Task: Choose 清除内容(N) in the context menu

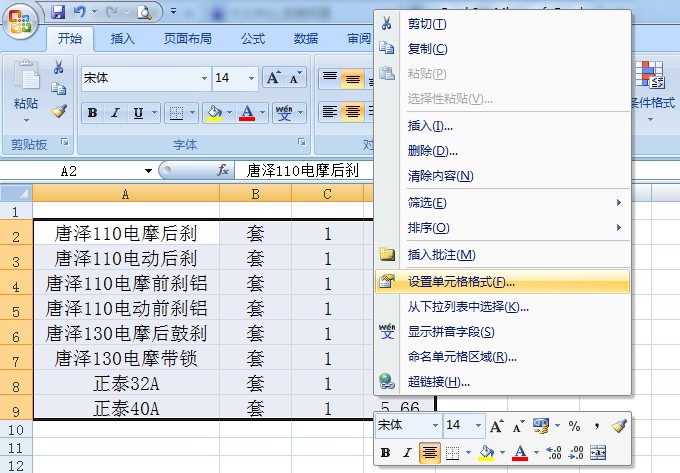Action: (503, 176)
